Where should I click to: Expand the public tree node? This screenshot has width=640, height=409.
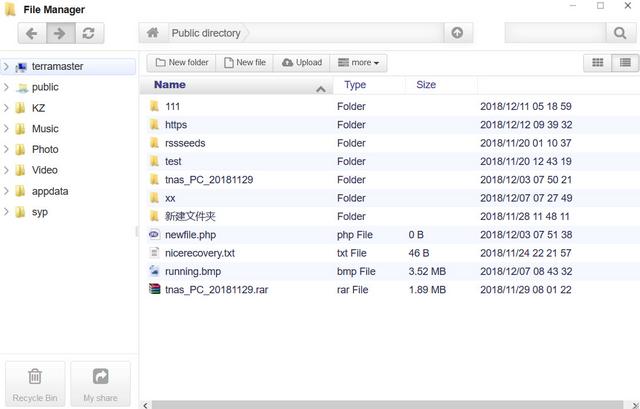tap(6, 87)
